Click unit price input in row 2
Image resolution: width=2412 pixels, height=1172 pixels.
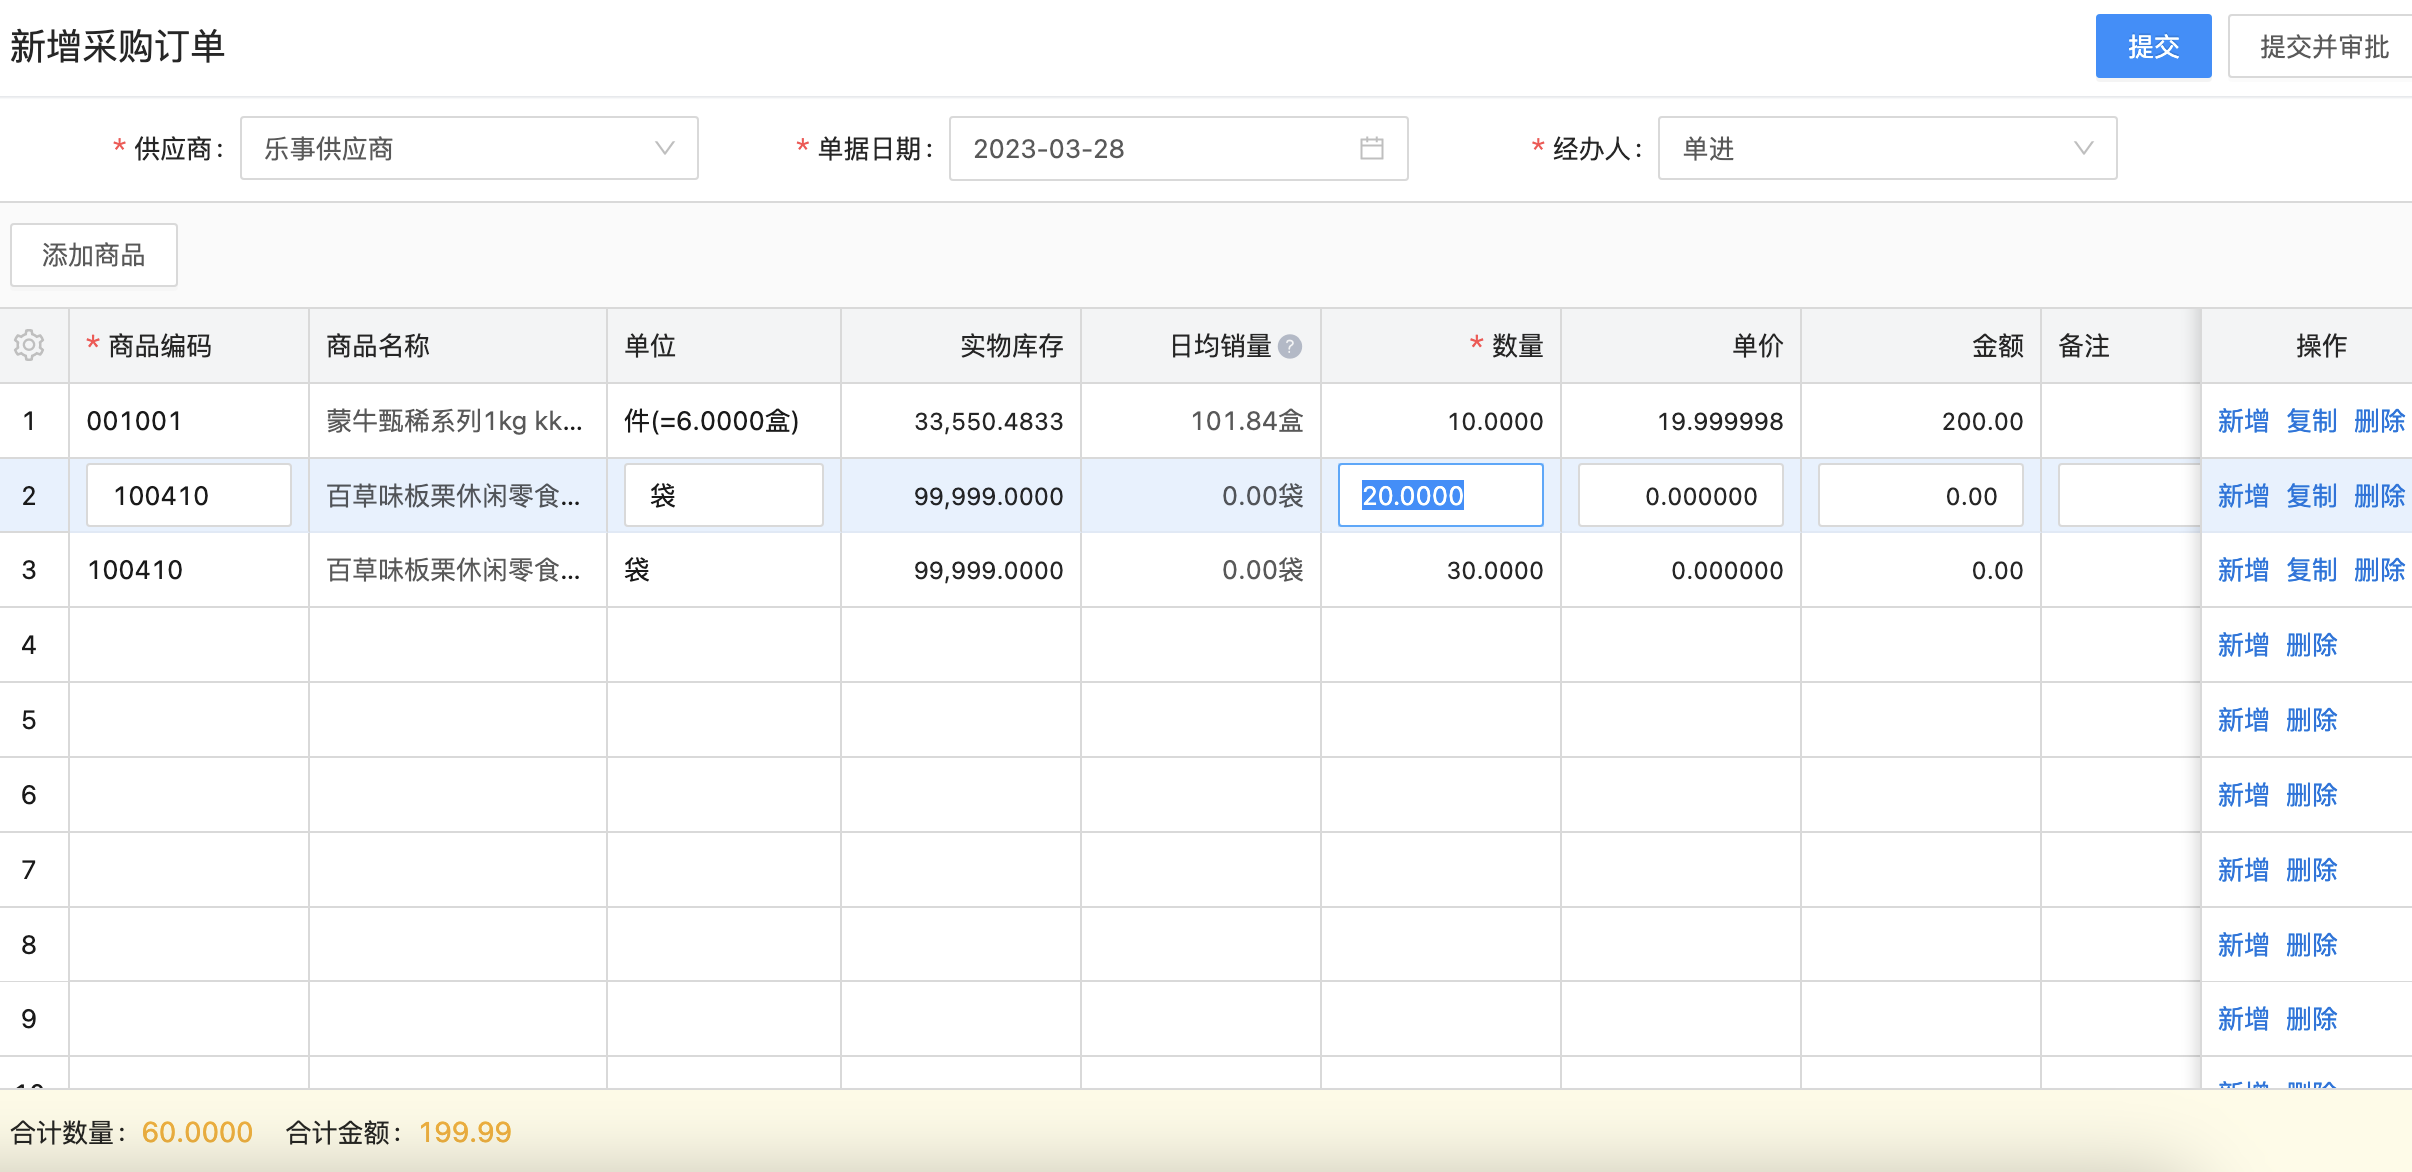[1681, 495]
